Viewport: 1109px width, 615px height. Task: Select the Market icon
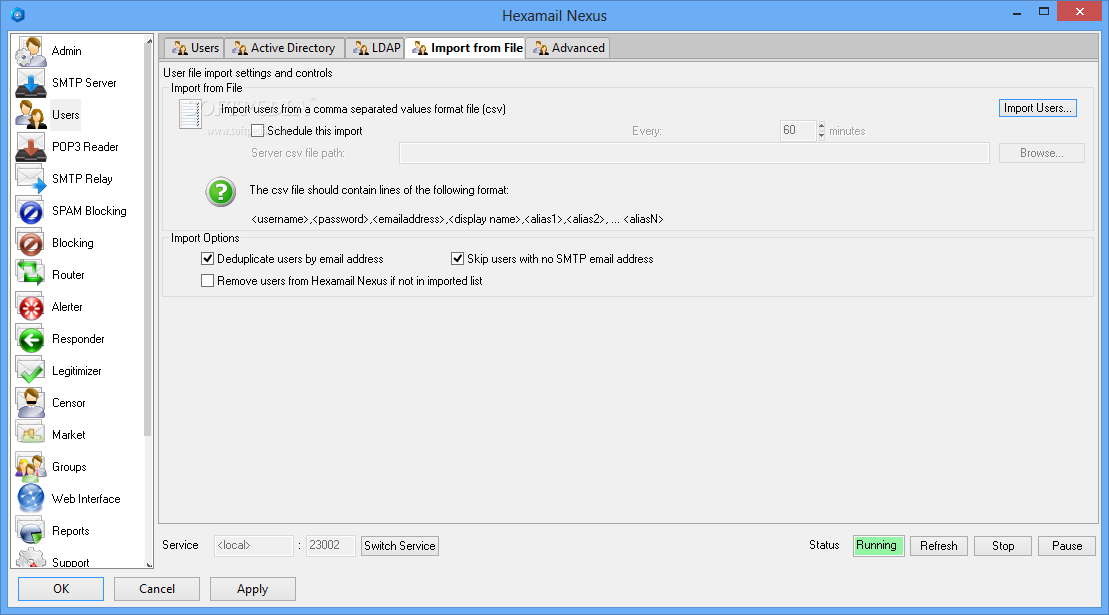click(31, 435)
